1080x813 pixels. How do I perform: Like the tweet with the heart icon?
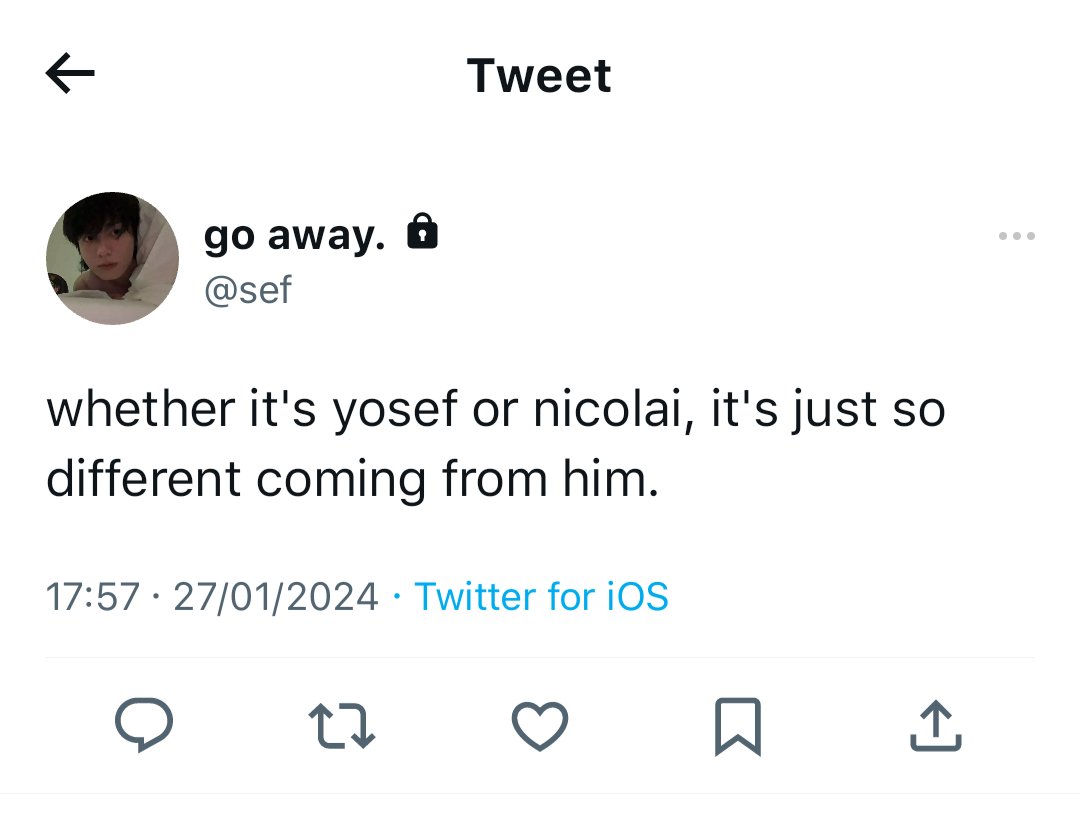[540, 726]
